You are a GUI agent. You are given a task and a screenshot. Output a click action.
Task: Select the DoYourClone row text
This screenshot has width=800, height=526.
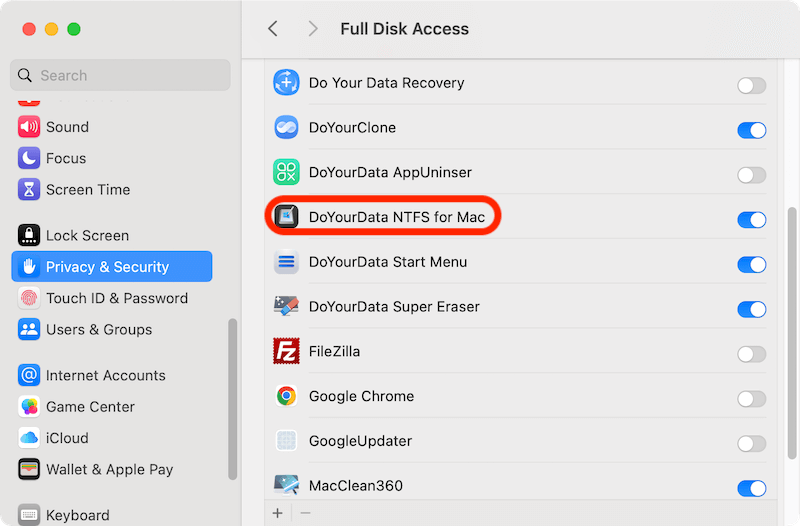click(353, 128)
